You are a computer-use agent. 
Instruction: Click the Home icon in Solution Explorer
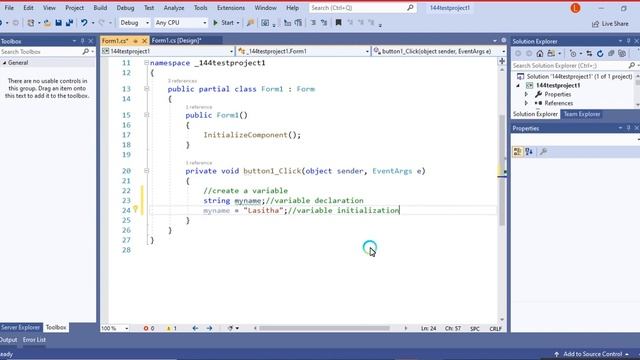(540, 53)
